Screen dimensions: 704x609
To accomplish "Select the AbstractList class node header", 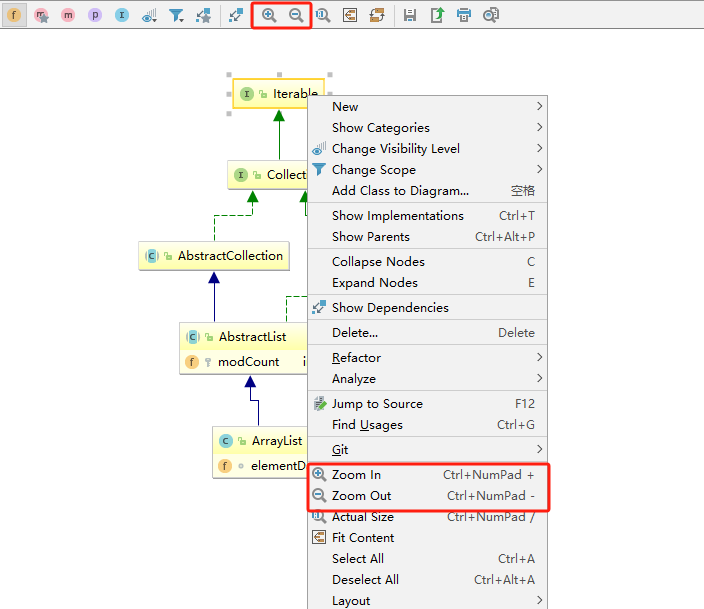I will (x=243, y=336).
